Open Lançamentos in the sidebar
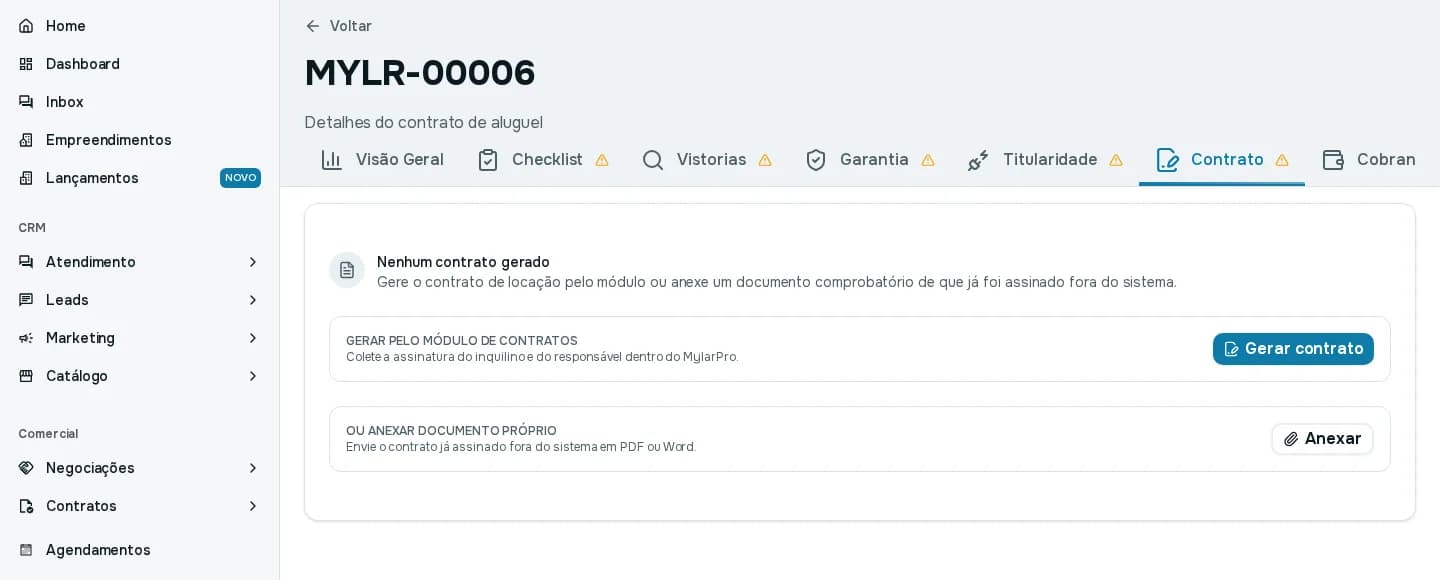This screenshot has width=1440, height=580. tap(140, 178)
